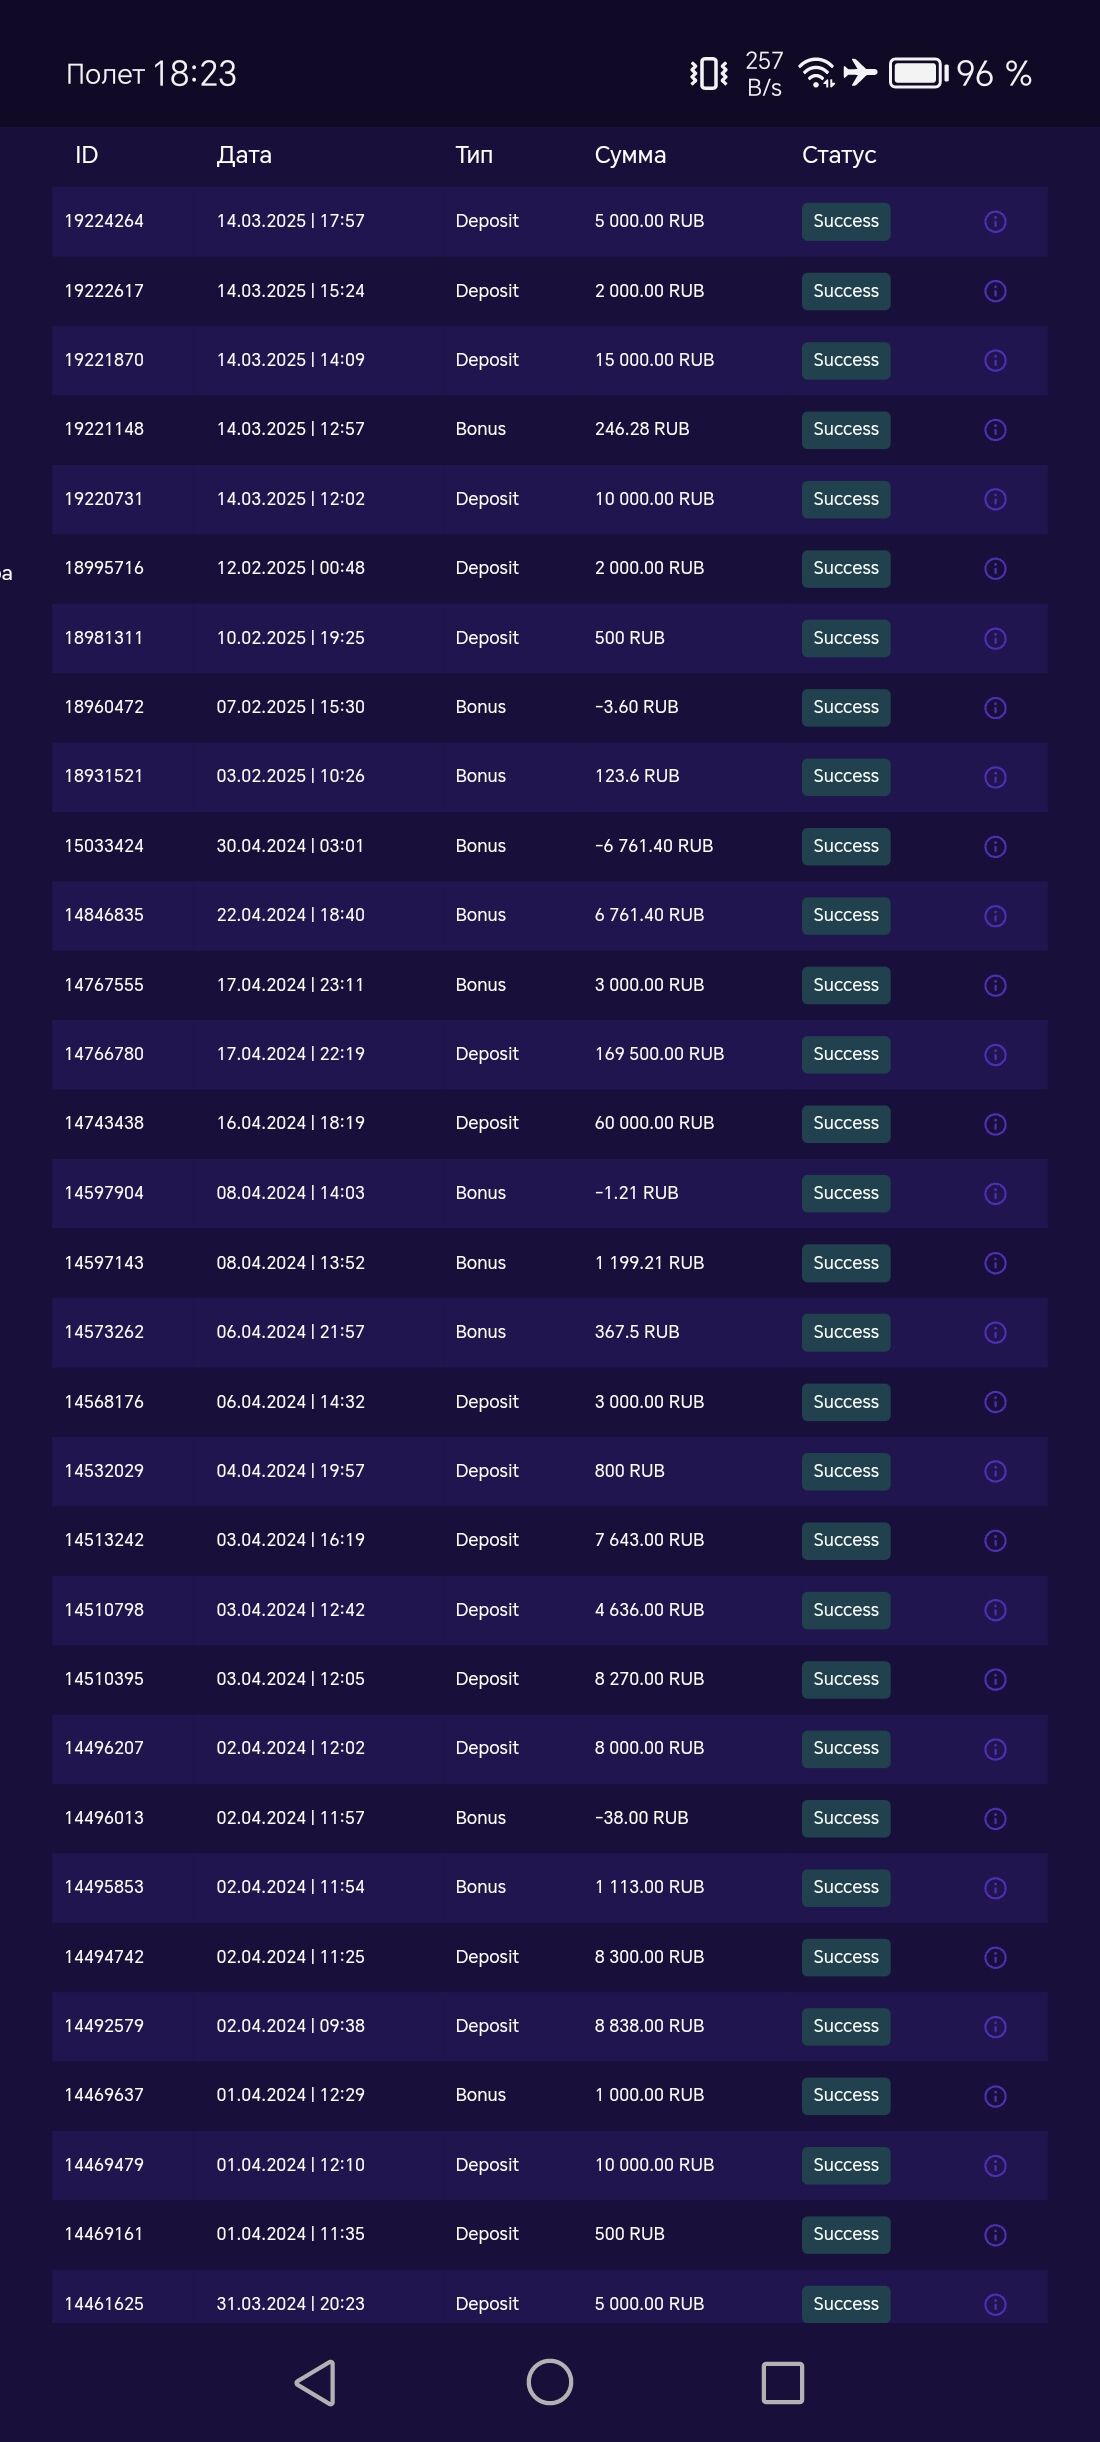Show details icon for transaction 19221148
Viewport: 1100px width, 2442px height.
[x=995, y=430]
